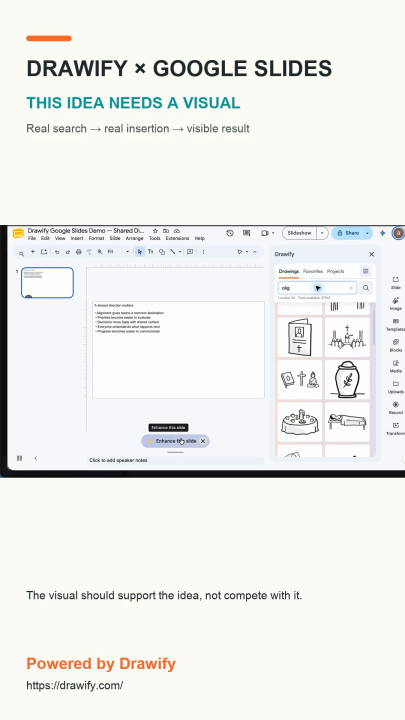Collapse the toolbar with the up chevron

(255, 252)
